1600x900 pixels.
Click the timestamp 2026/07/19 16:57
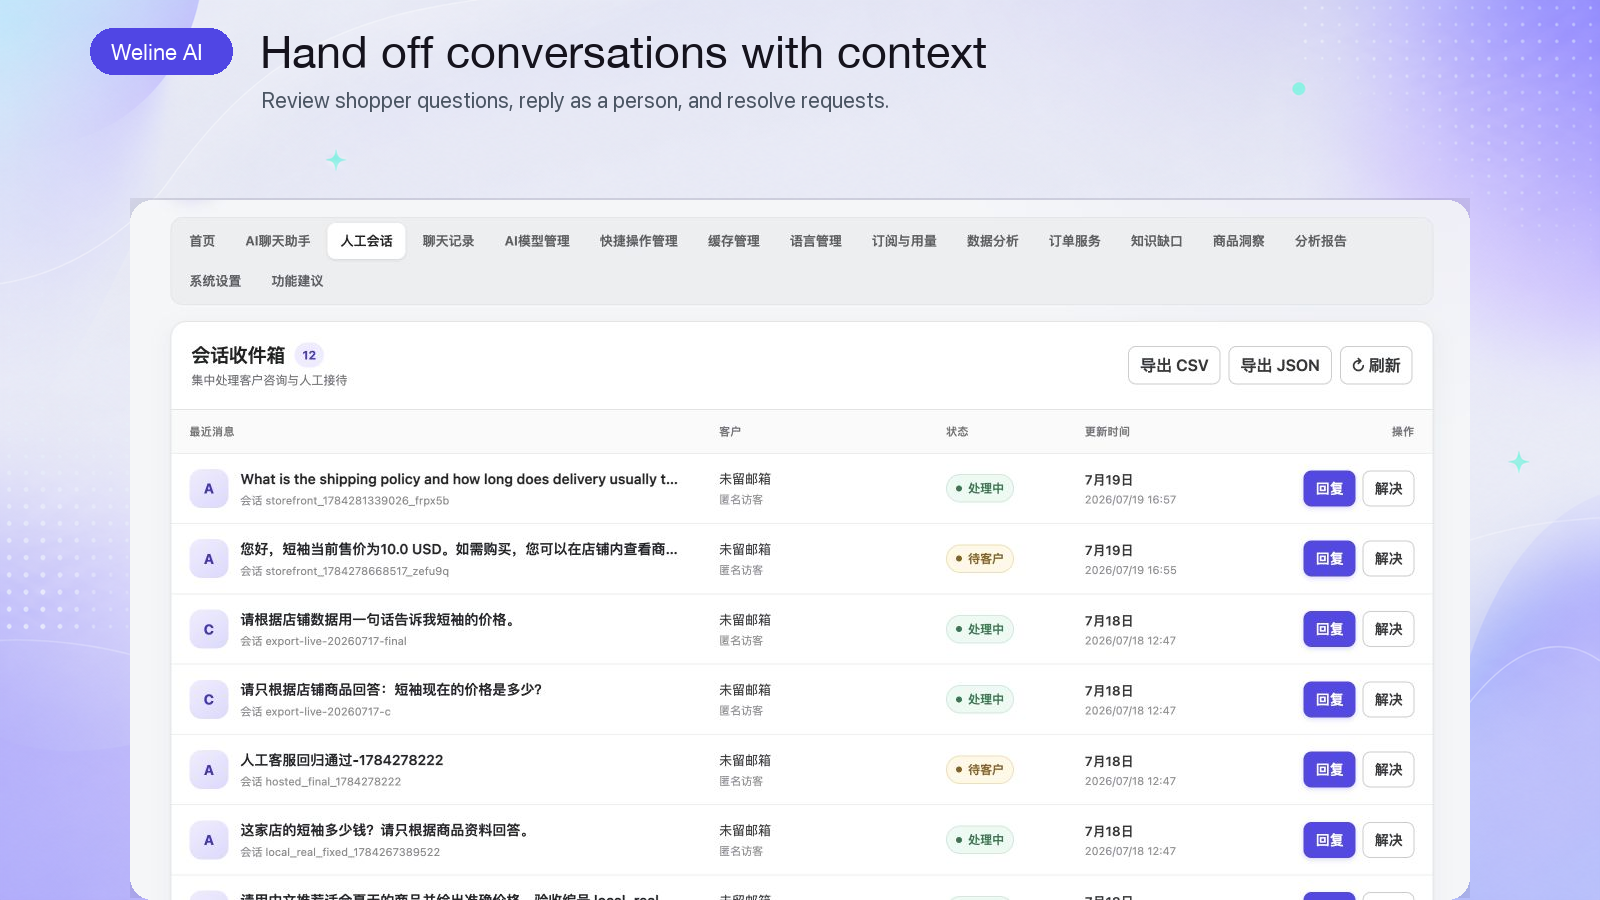click(x=1130, y=500)
